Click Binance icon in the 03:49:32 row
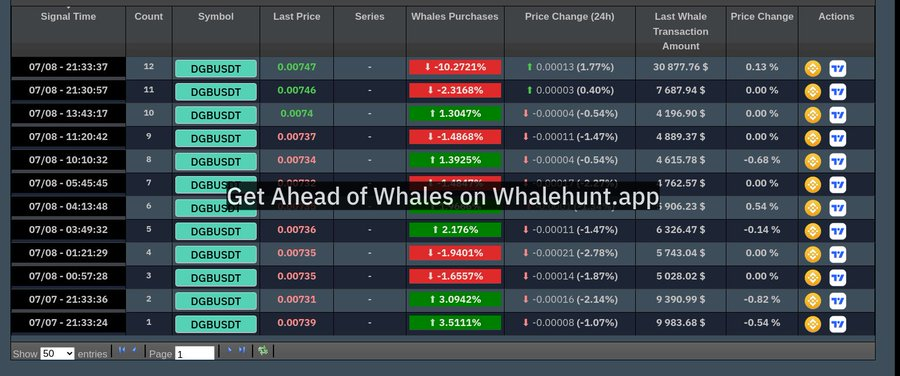This screenshot has width=900, height=376. (812, 231)
